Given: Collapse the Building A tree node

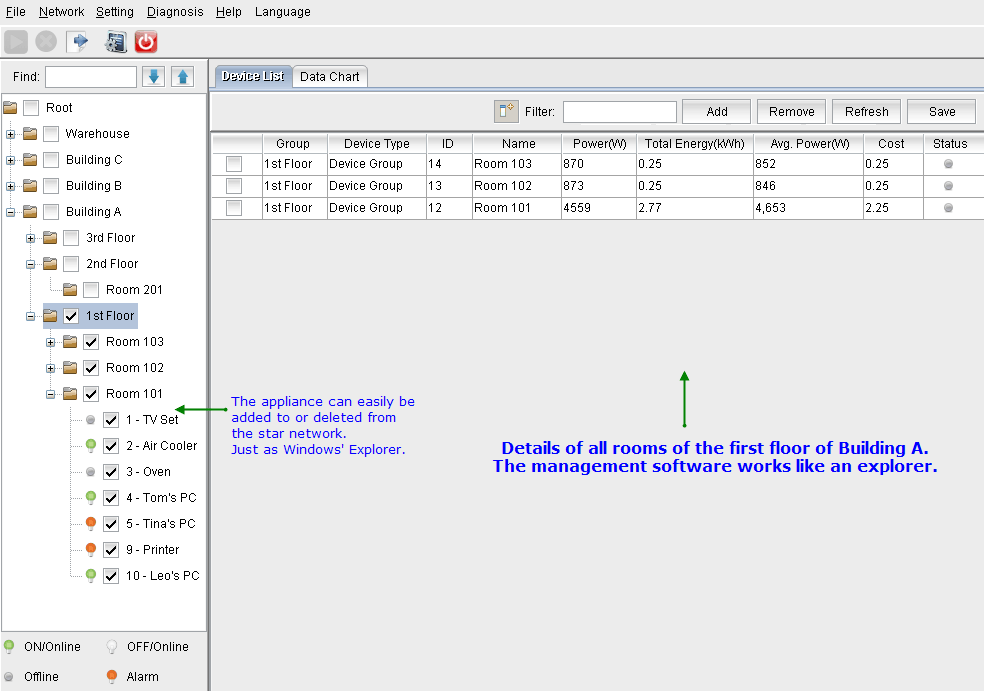Looking at the screenshot, I should (10, 212).
